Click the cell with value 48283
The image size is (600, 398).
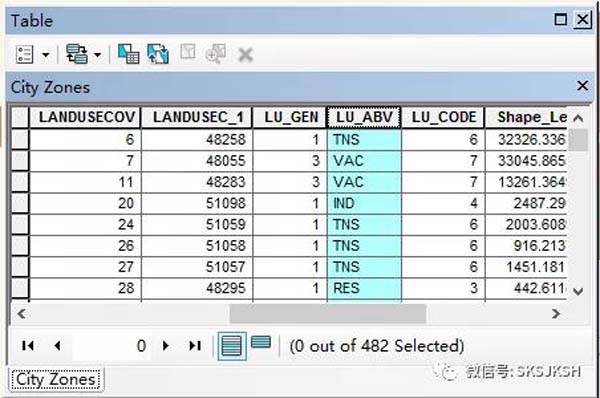coord(197,182)
